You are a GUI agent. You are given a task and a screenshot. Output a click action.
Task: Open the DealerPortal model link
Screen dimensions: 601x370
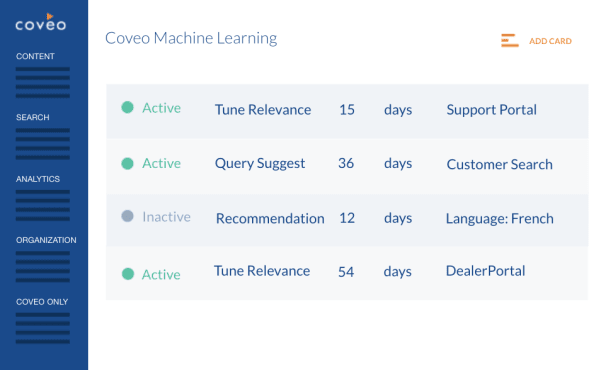(485, 271)
